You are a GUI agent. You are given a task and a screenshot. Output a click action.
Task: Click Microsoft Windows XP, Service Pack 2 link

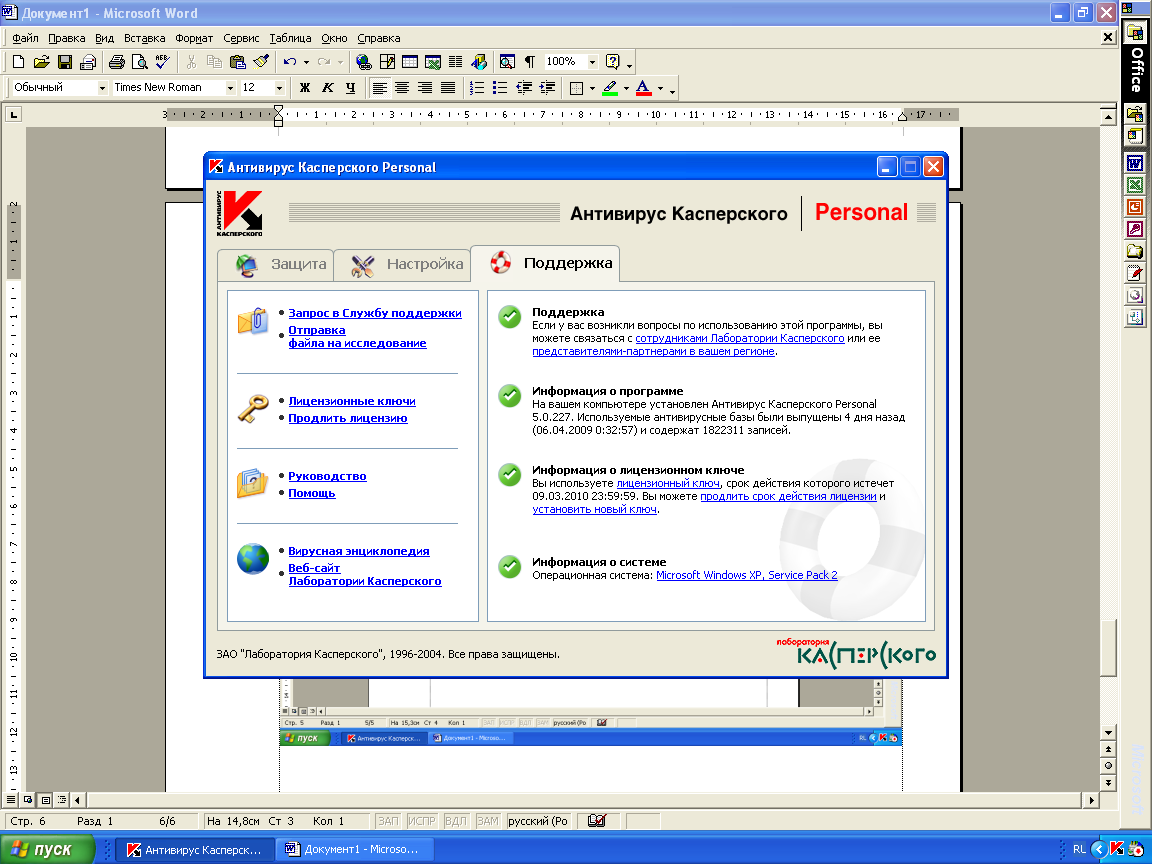pyautogui.click(x=746, y=575)
